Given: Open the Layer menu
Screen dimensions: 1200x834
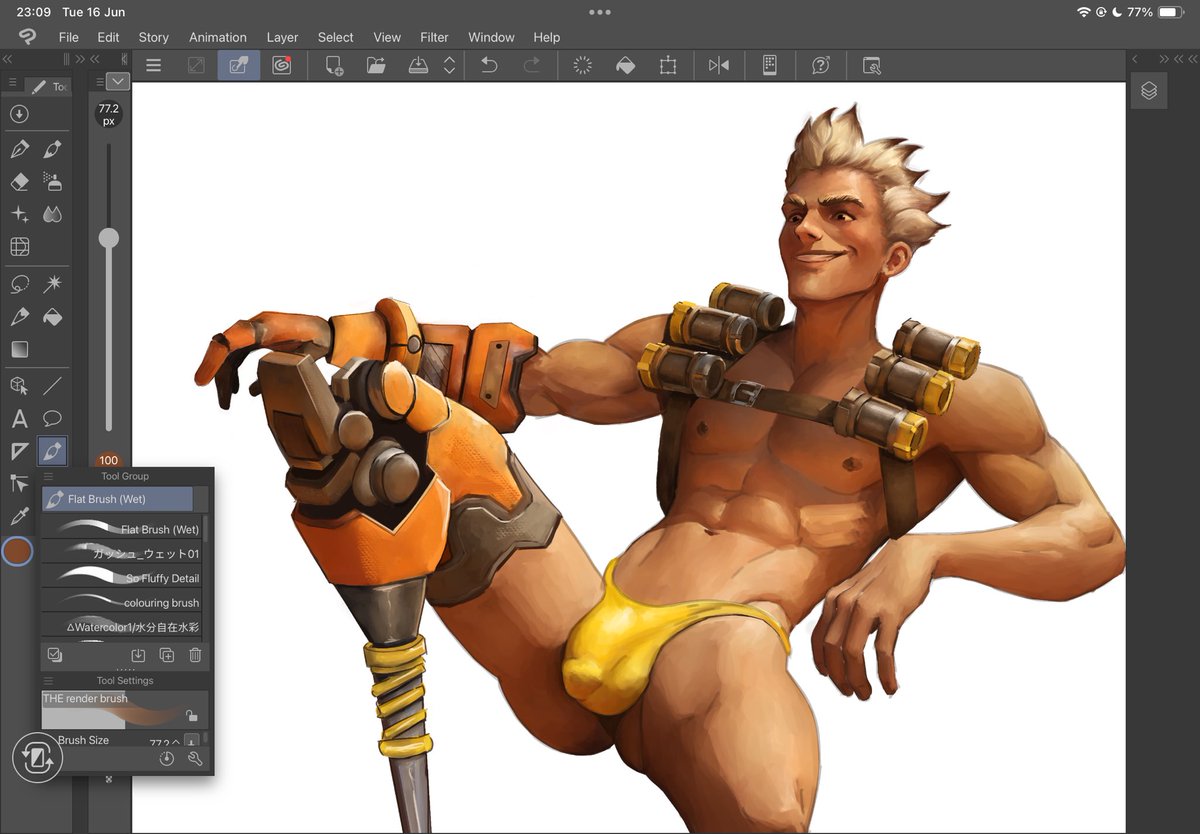Looking at the screenshot, I should (282, 37).
